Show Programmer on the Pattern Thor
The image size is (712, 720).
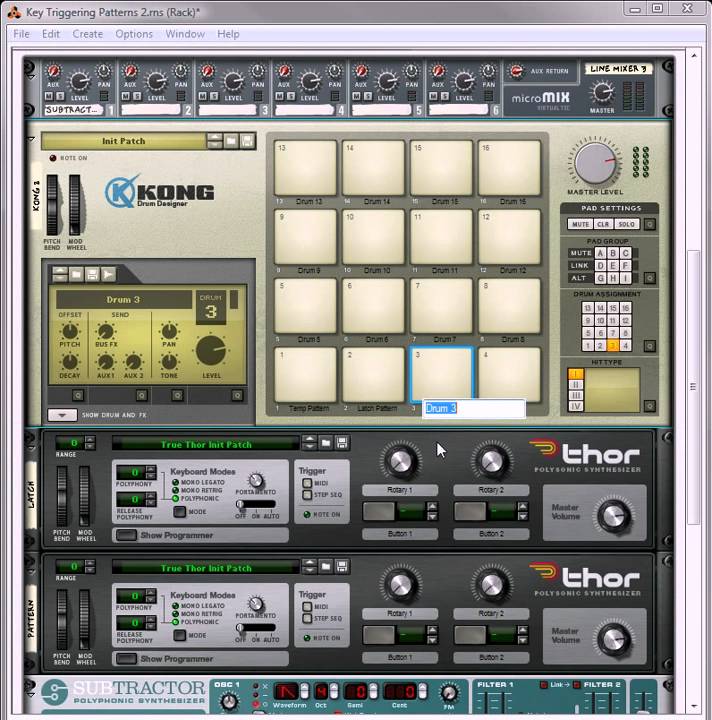(x=126, y=658)
